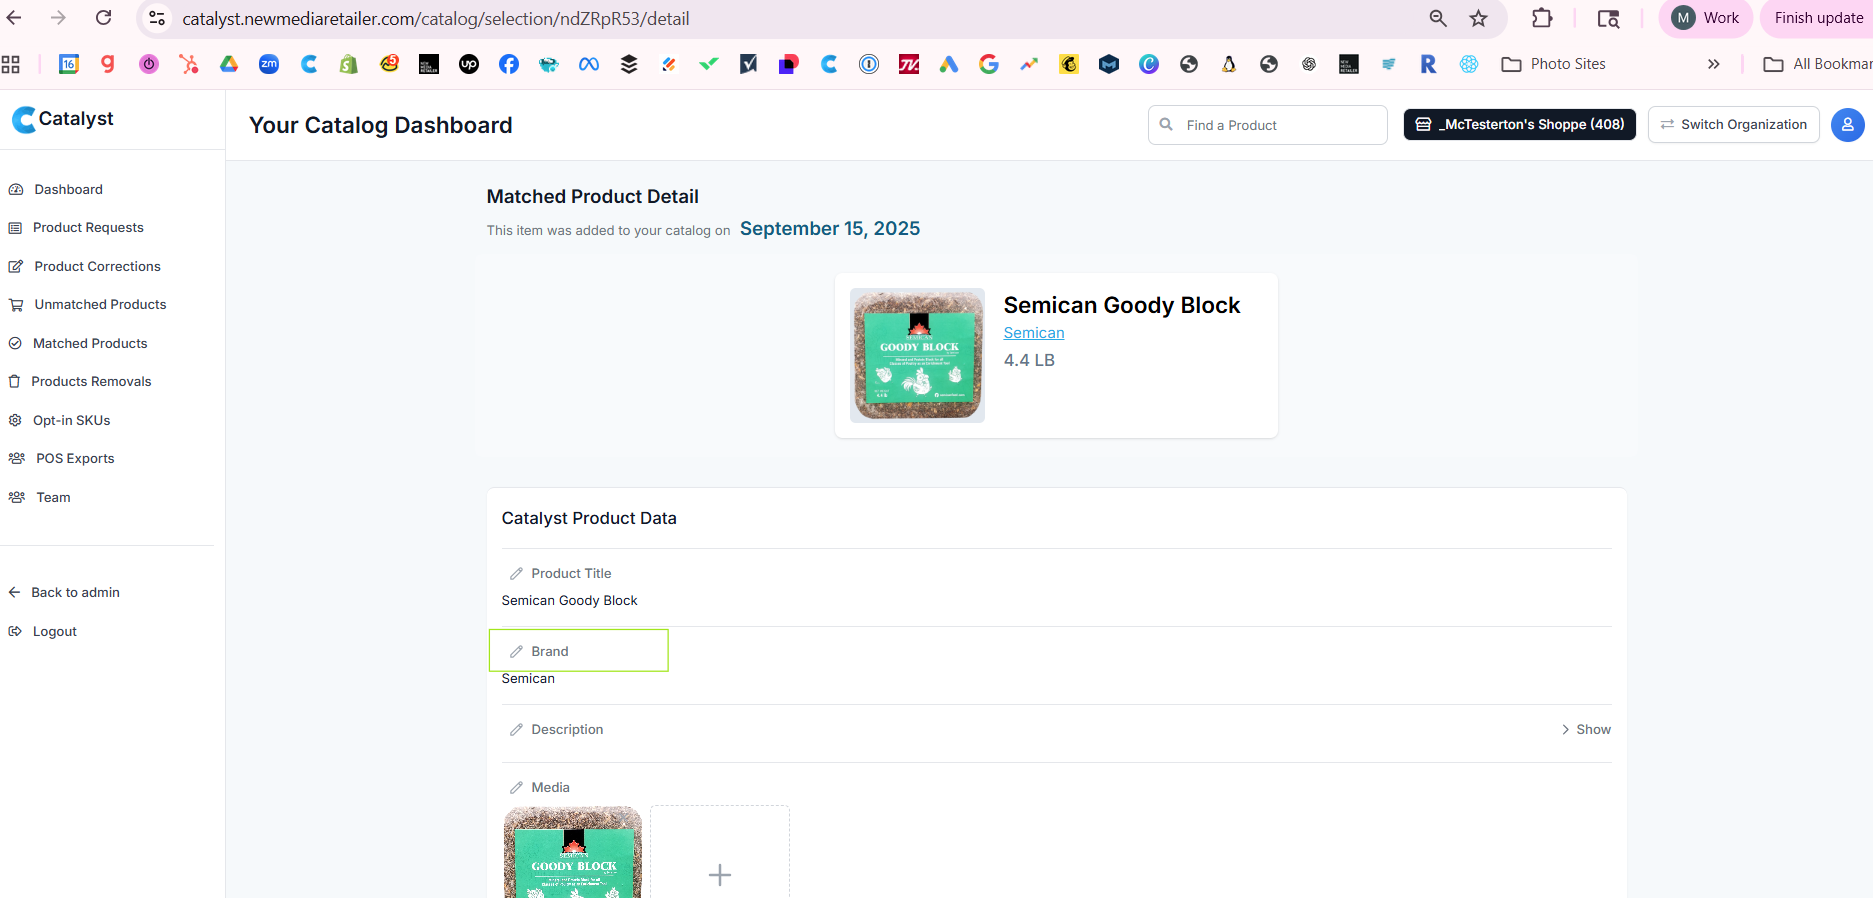Open the Mailchimp bookmark
The height and width of the screenshot is (898, 1873).
click(1069, 64)
